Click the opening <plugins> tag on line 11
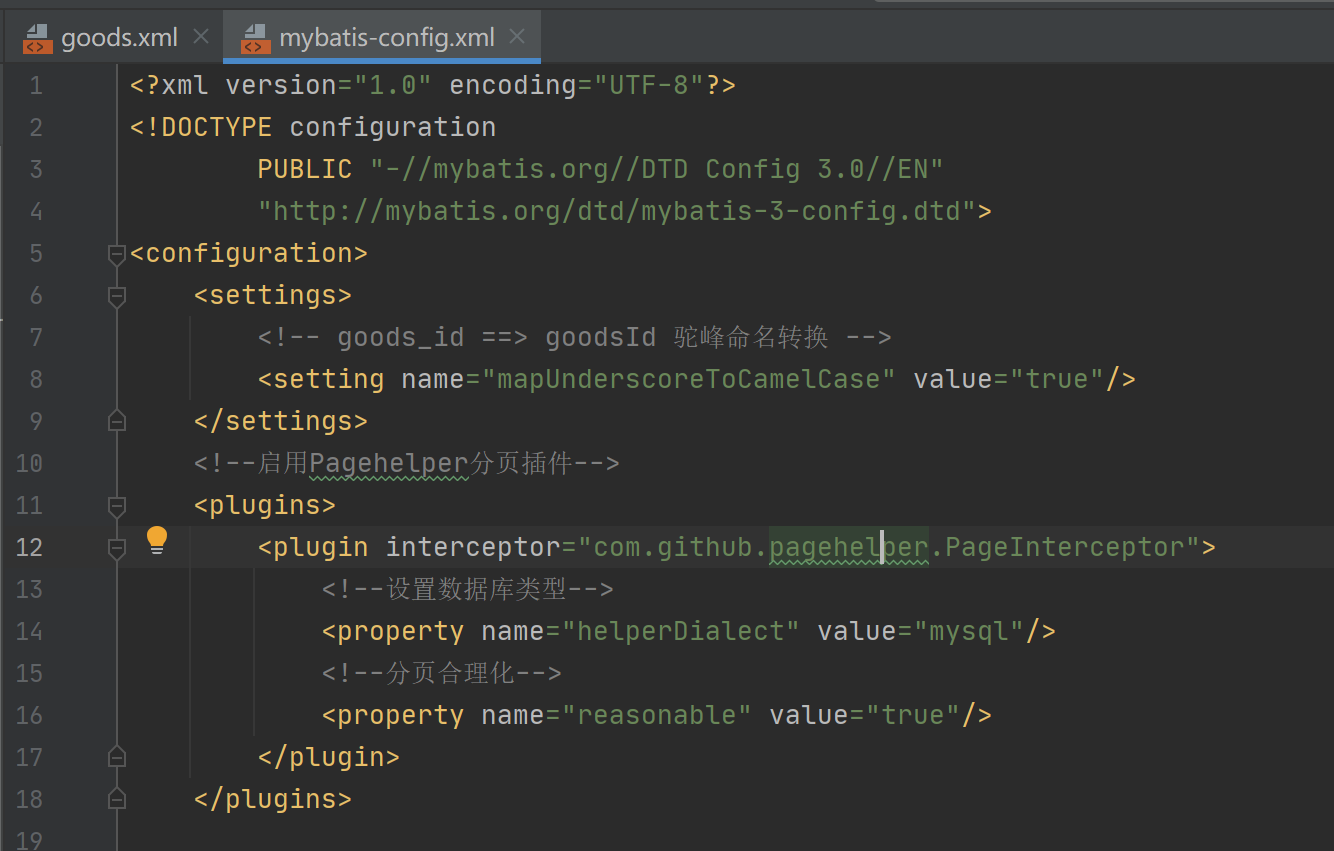Viewport: 1334px width, 851px height. point(265,506)
